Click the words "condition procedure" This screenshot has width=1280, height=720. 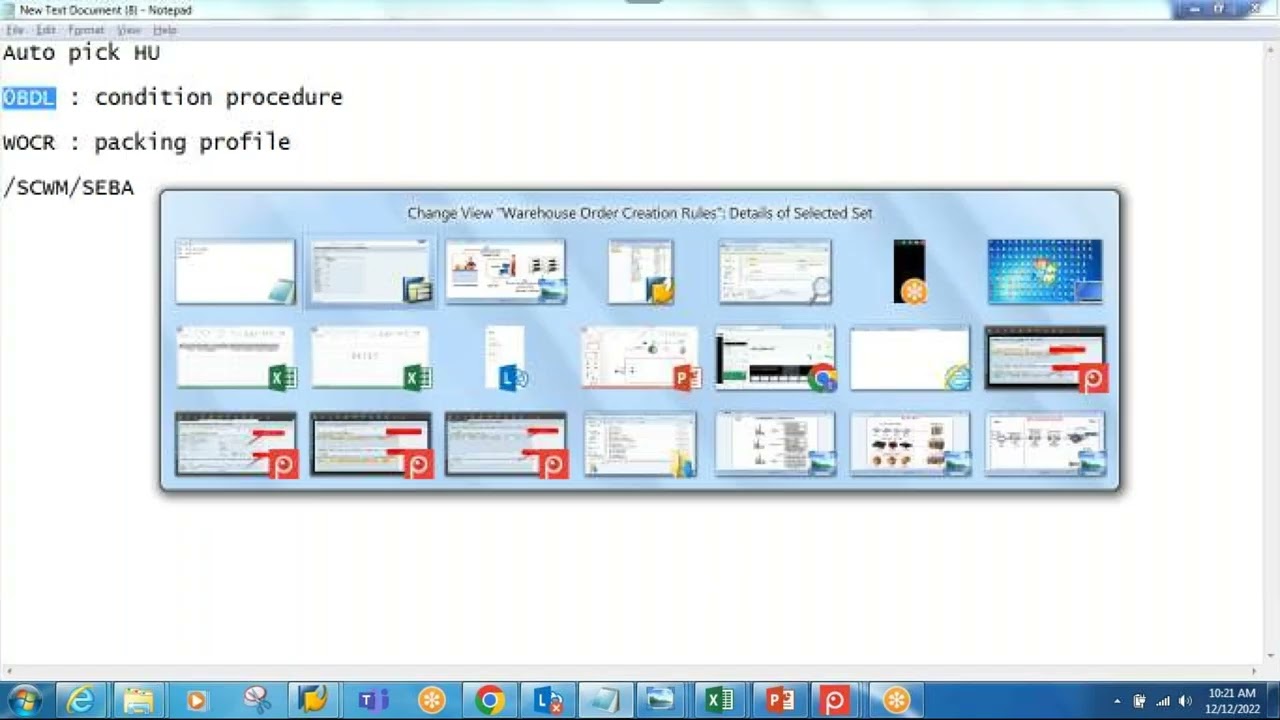(218, 97)
